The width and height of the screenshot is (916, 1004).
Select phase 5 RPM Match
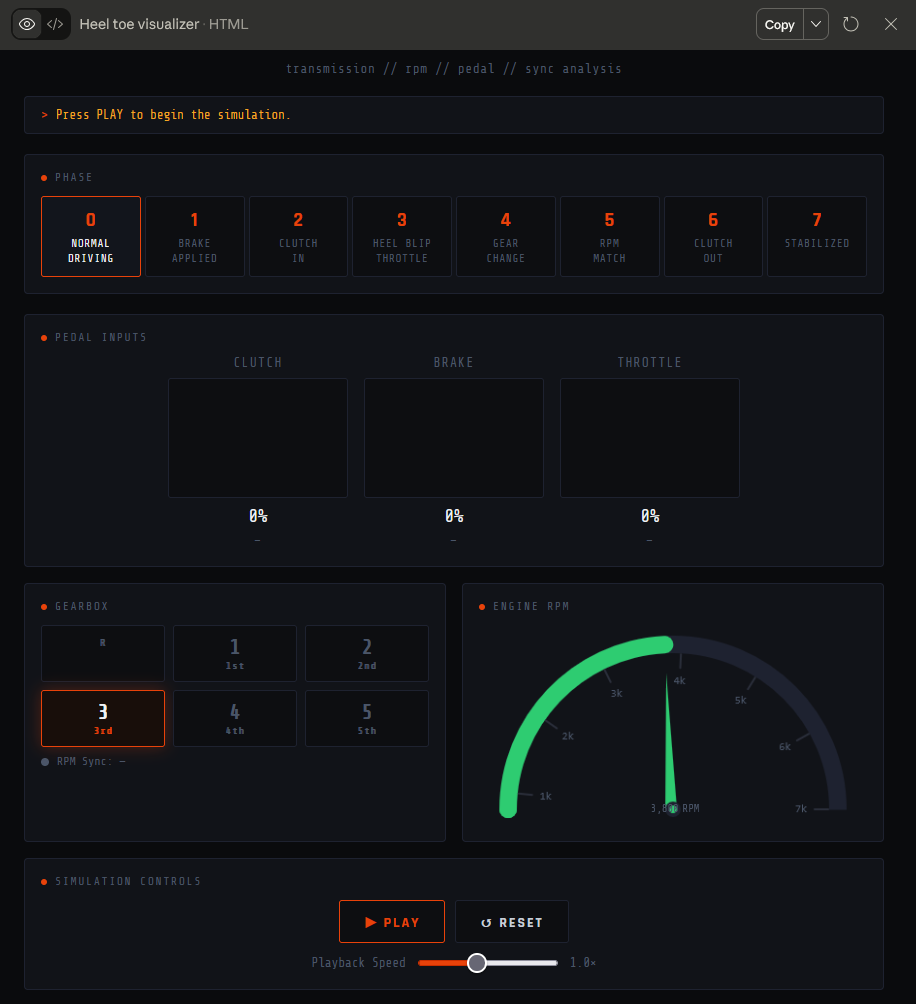609,236
